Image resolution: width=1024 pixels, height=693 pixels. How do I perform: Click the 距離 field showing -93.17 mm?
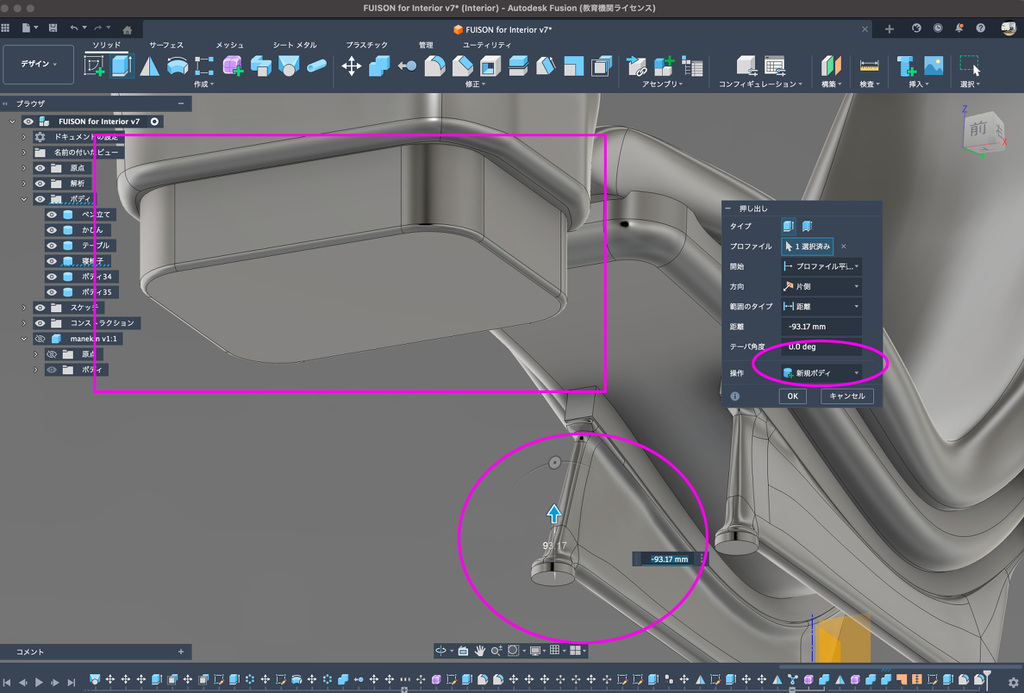click(x=821, y=326)
